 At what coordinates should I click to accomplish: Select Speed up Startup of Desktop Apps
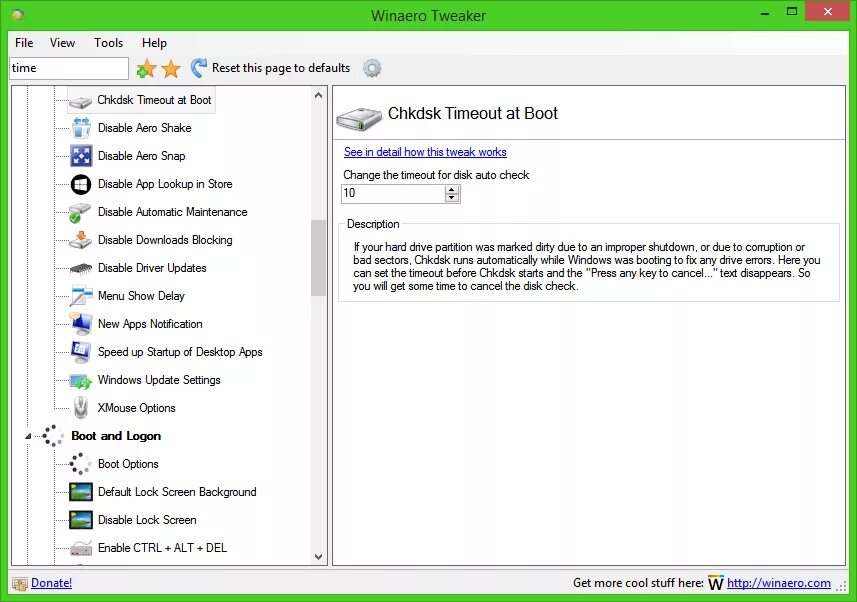point(180,352)
